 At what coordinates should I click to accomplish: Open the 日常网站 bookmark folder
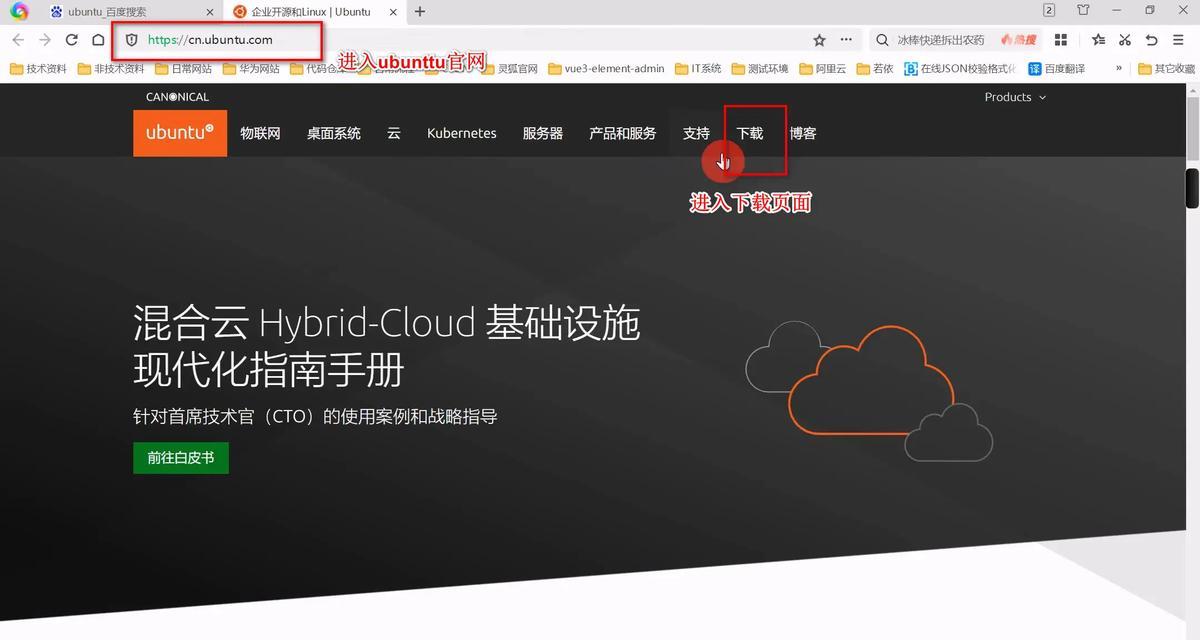(183, 69)
